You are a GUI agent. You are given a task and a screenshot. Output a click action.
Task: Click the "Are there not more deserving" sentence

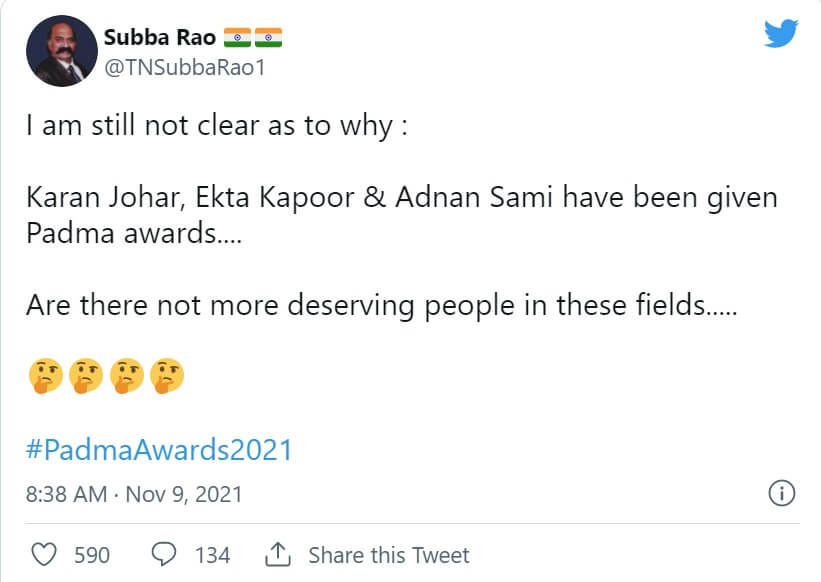[x=381, y=305]
